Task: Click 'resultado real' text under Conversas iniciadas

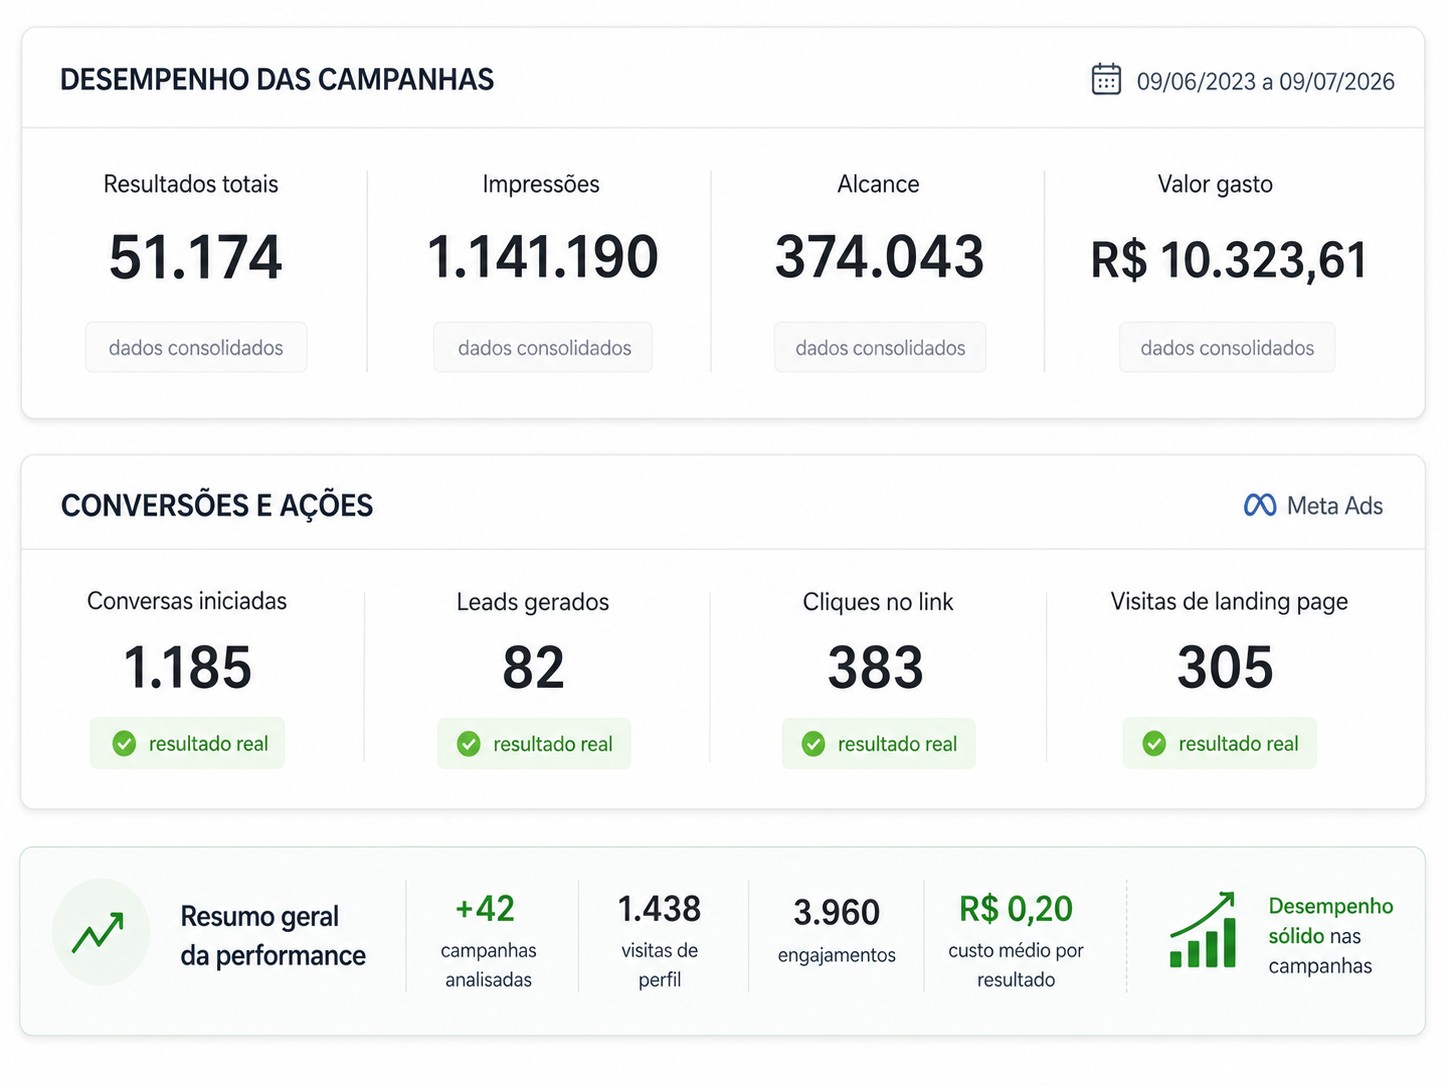Action: tap(208, 743)
